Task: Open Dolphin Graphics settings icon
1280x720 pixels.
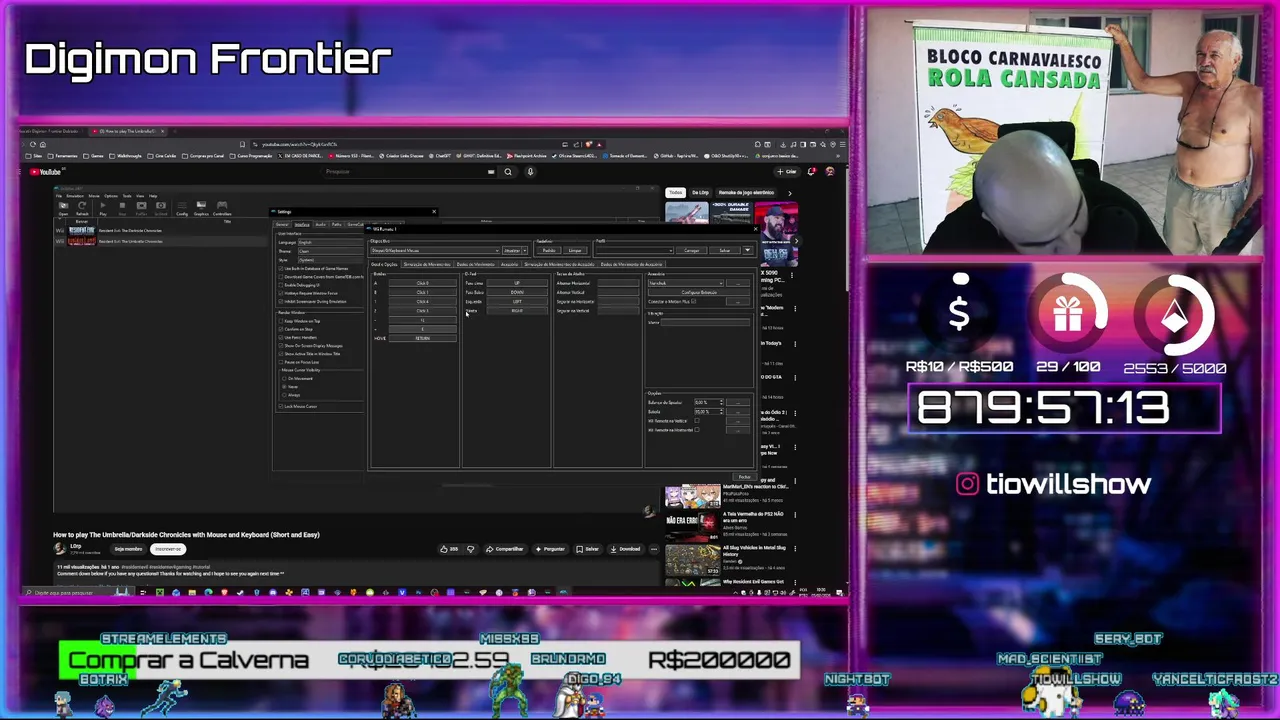Action: point(201,208)
